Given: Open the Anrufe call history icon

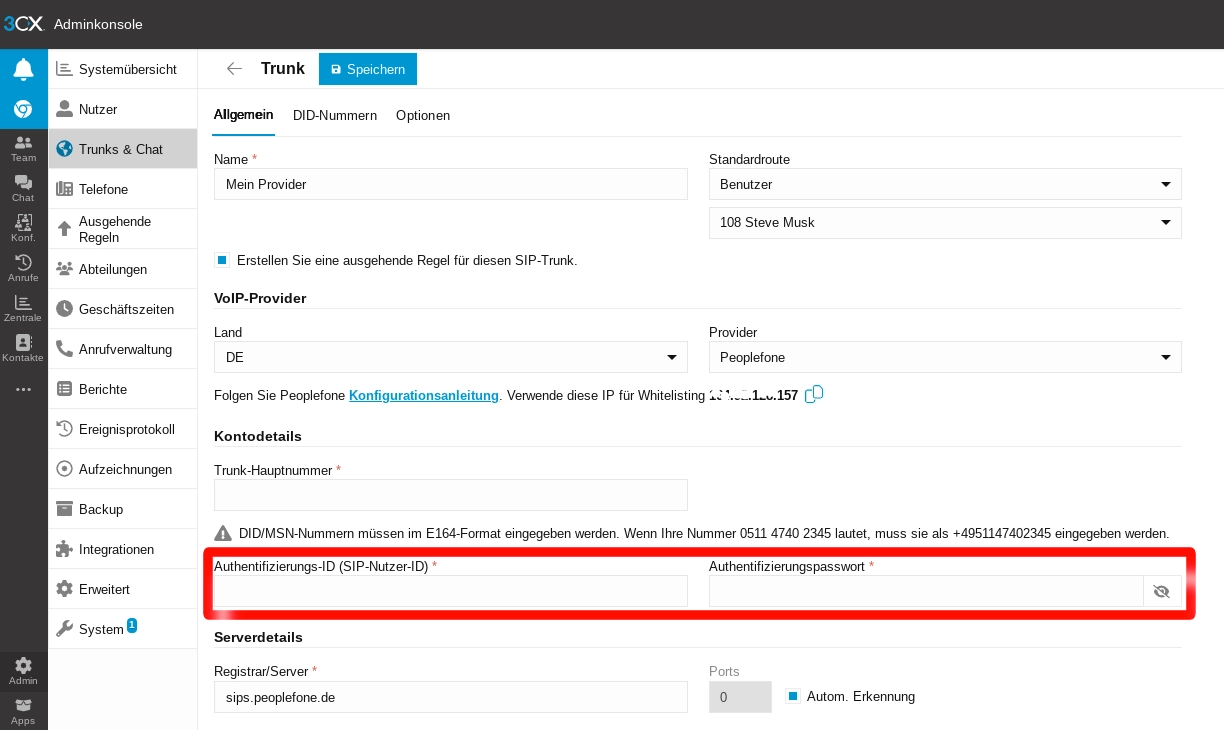Looking at the screenshot, I should click(23, 268).
